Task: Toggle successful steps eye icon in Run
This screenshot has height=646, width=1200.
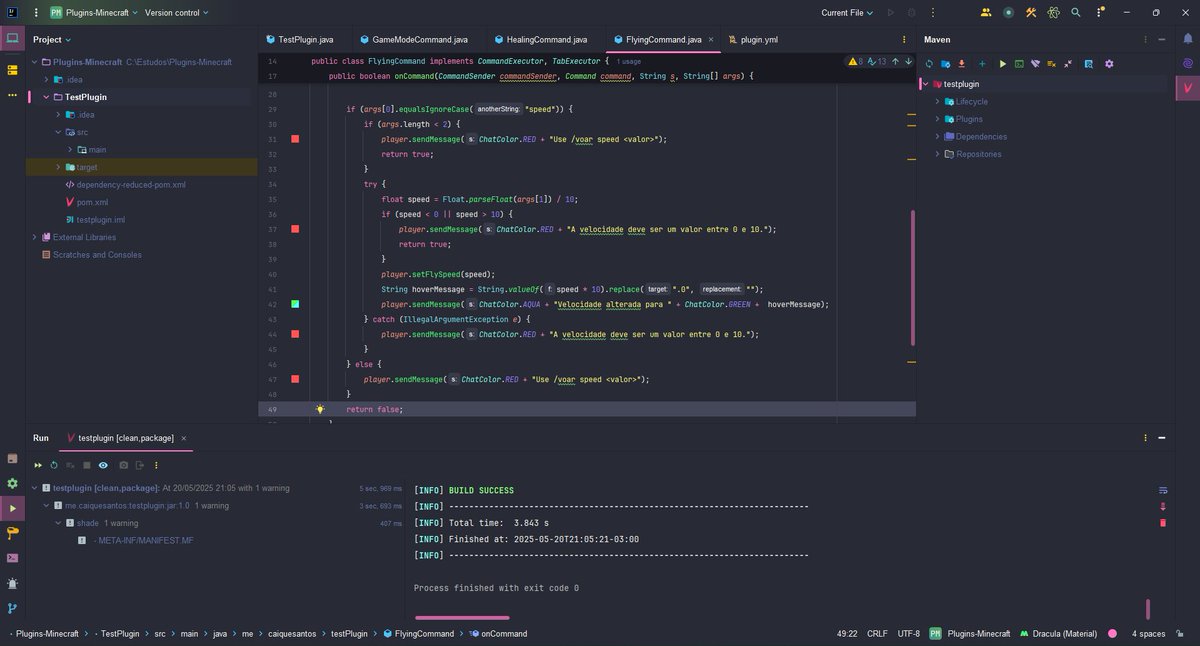Action: point(104,465)
